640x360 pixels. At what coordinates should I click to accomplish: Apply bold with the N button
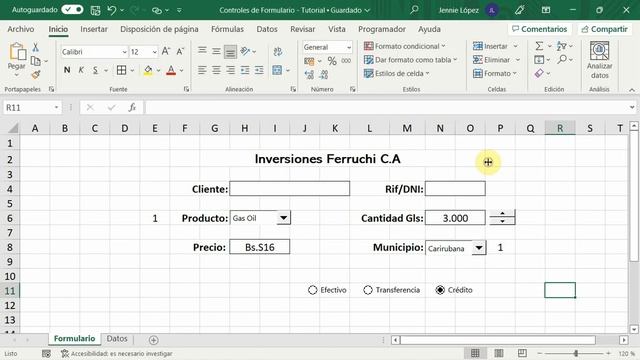[x=67, y=70]
